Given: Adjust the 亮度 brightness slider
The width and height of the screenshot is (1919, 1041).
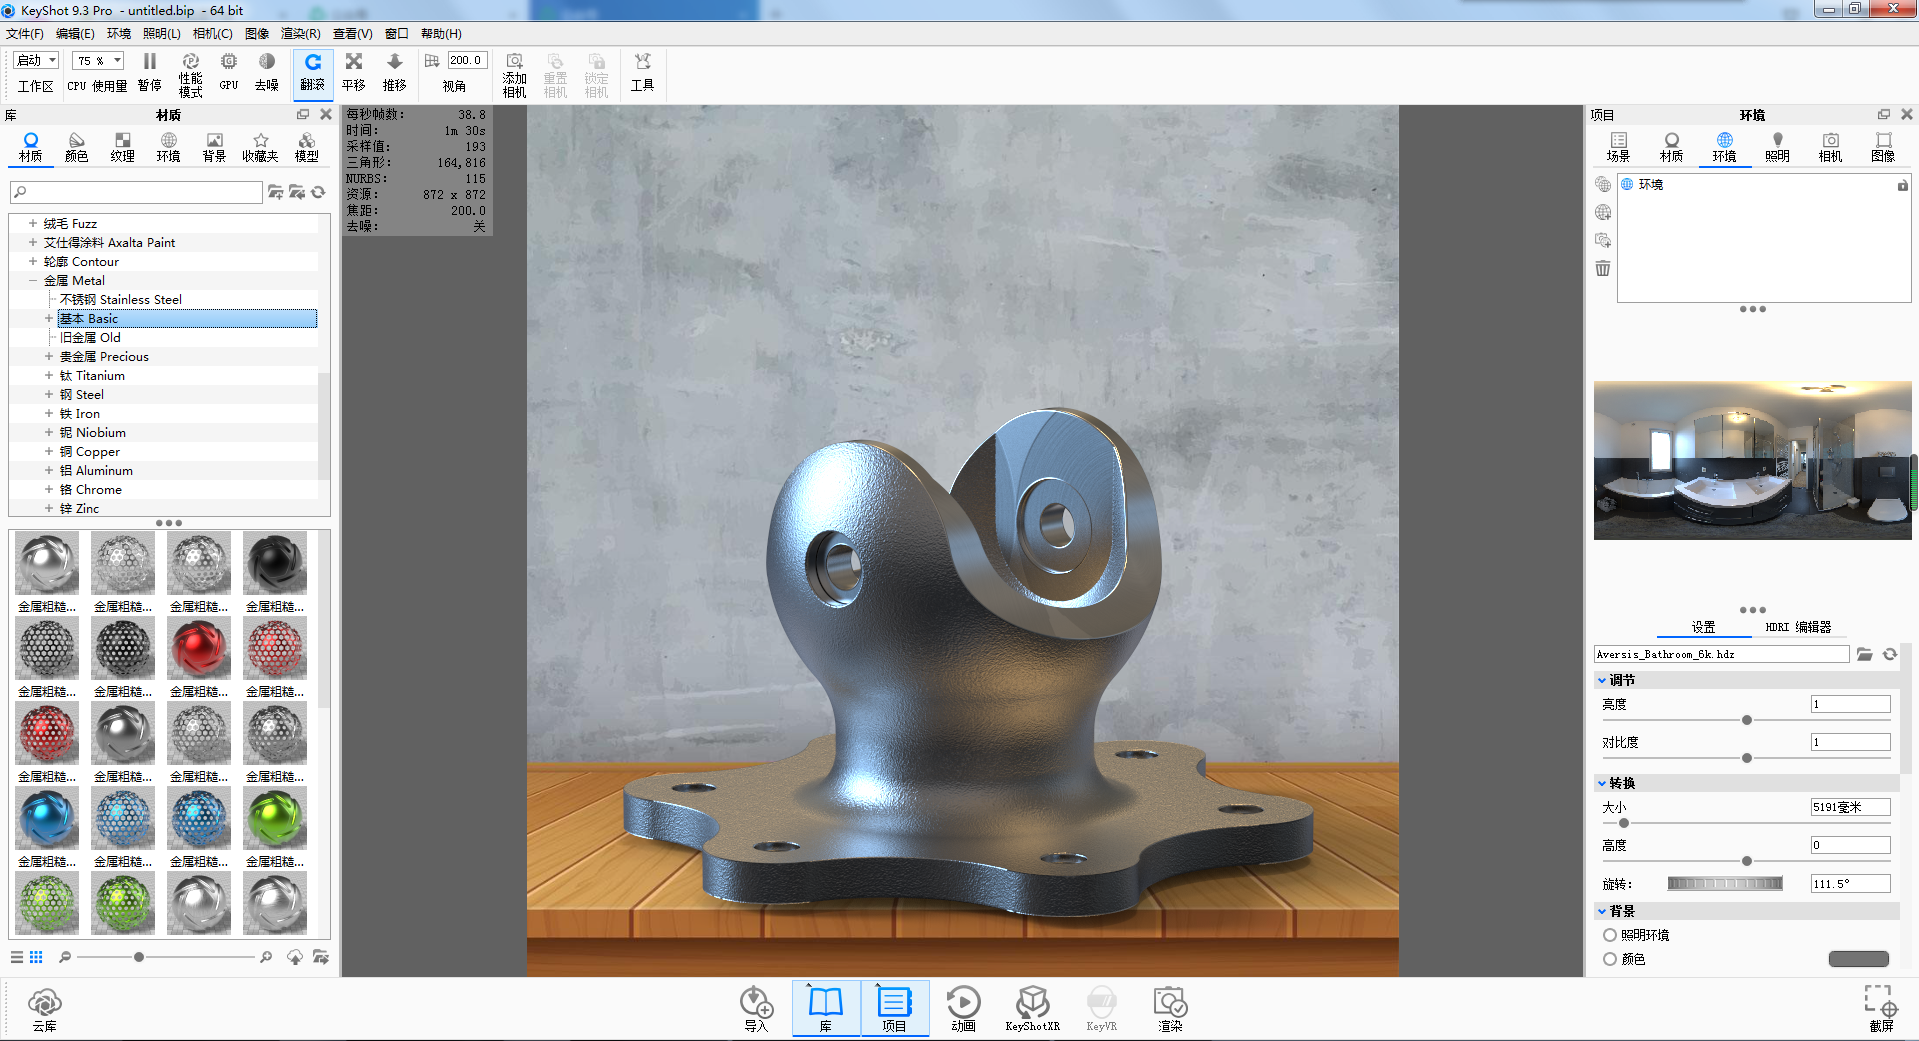Looking at the screenshot, I should 1747,720.
